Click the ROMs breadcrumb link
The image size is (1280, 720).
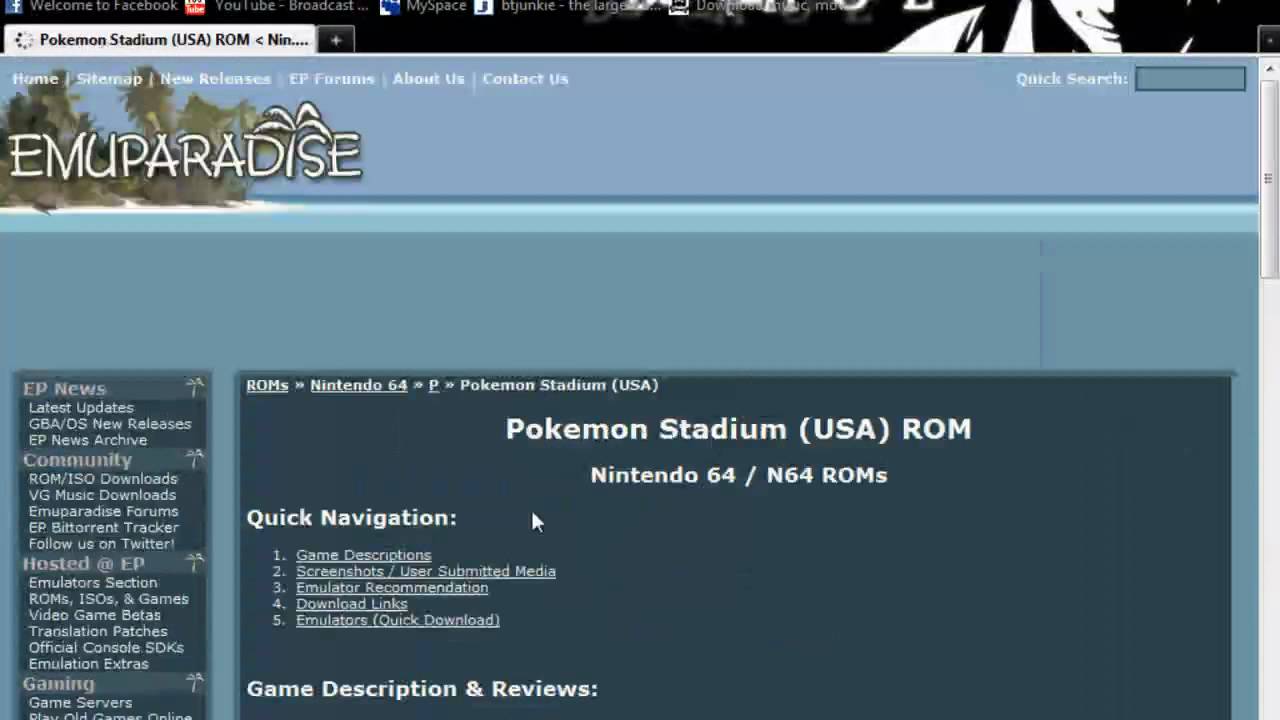click(x=267, y=385)
